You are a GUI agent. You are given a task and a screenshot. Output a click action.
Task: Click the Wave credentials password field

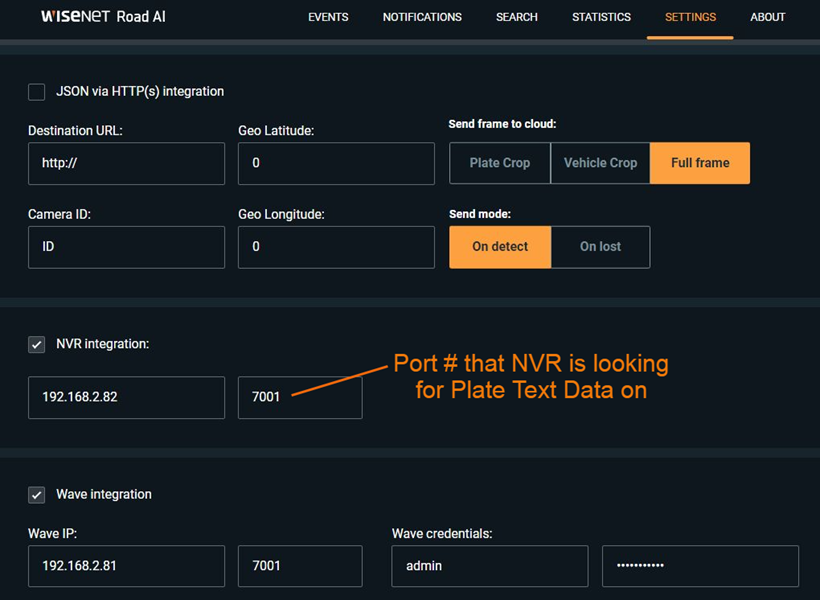coord(701,566)
